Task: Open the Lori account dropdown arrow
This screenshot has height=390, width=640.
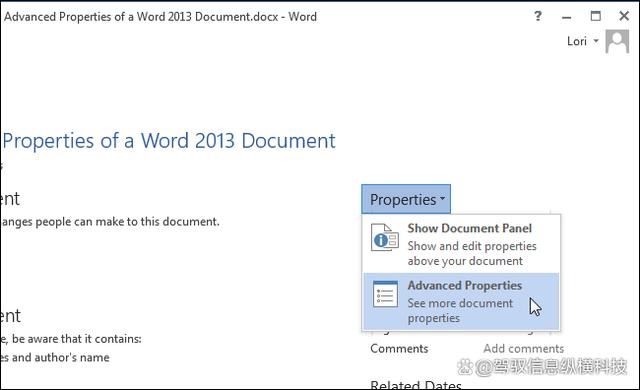Action: point(596,41)
